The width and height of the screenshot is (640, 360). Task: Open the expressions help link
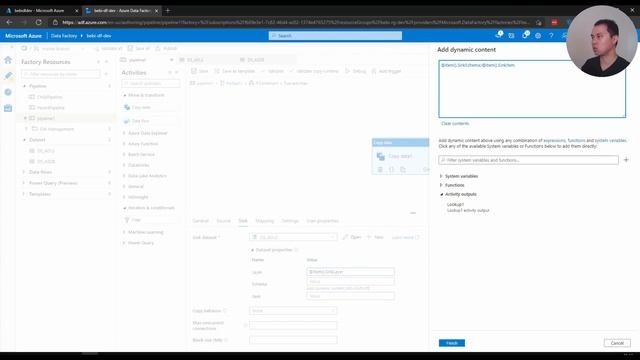554,140
